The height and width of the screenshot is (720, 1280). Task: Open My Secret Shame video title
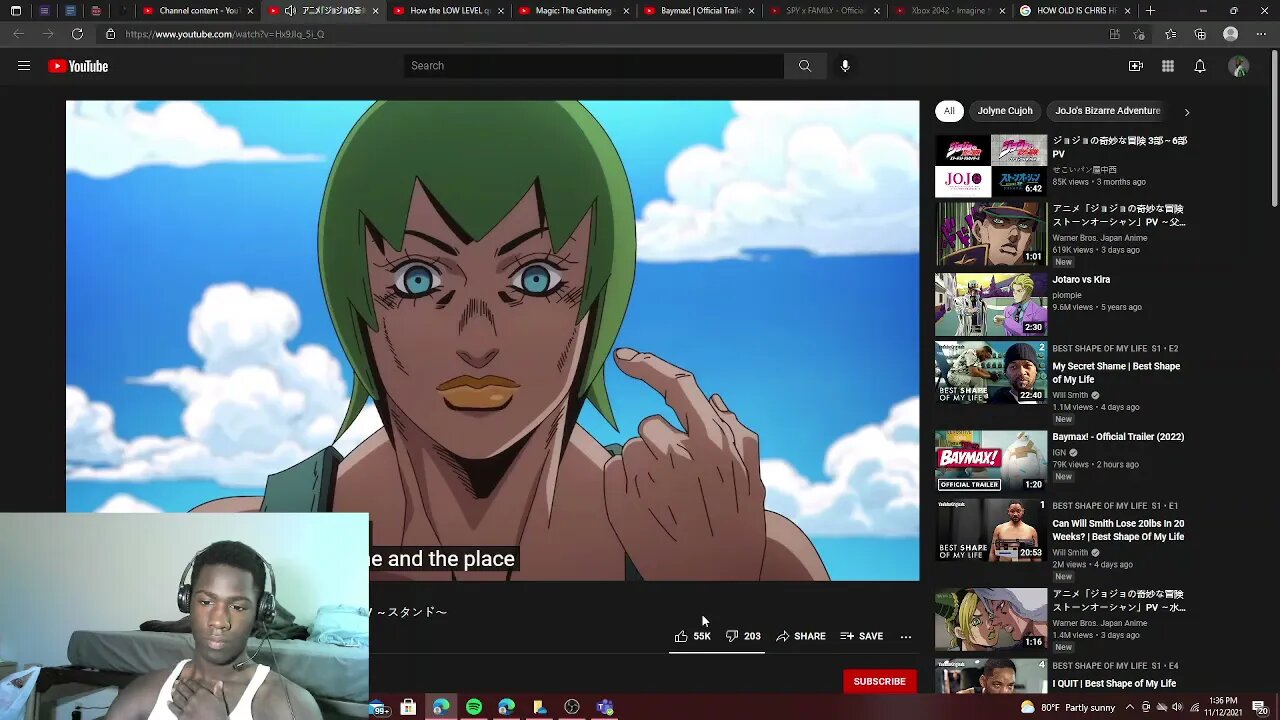1116,373
